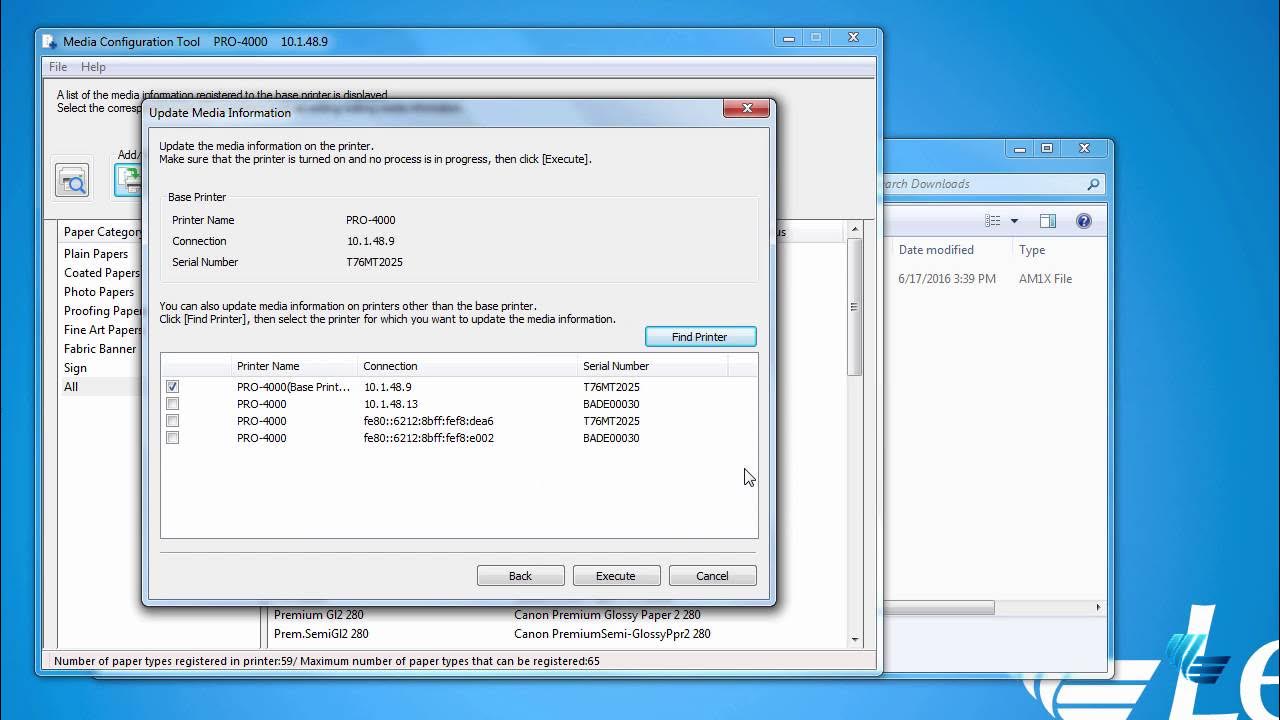Select the Plain Papers category

click(x=96, y=254)
